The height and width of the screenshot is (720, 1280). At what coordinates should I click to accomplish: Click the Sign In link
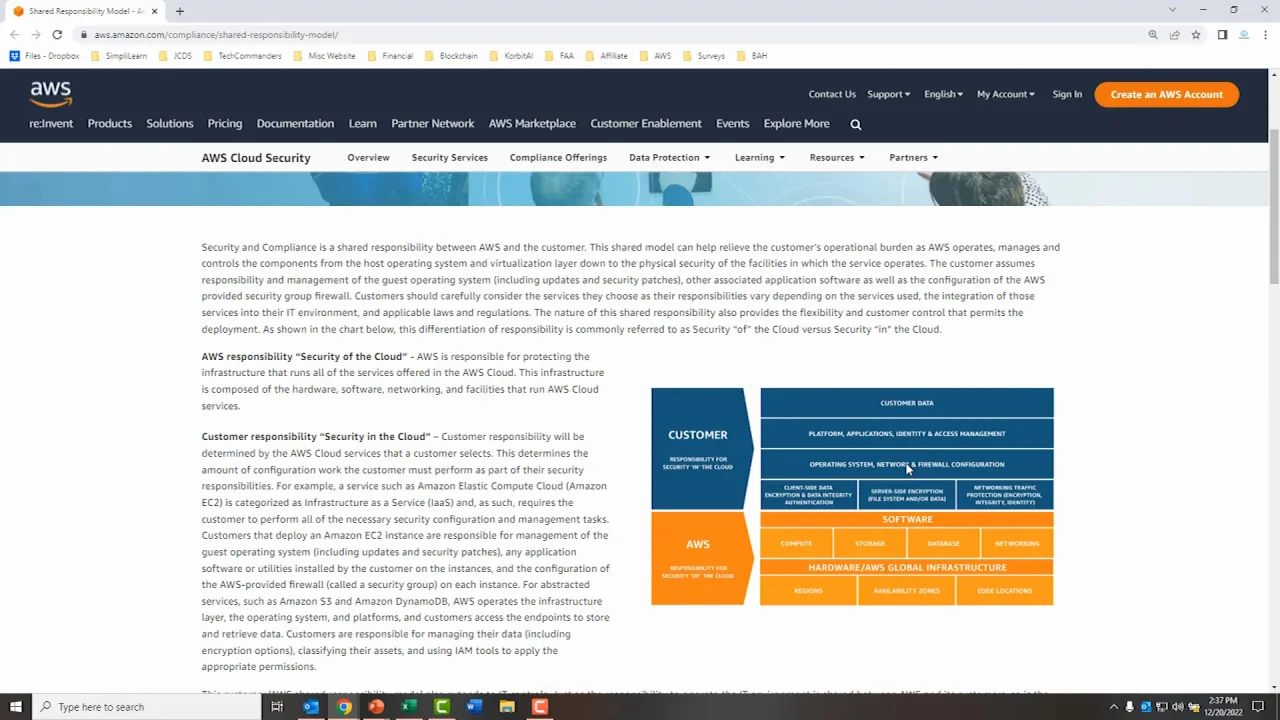click(1067, 94)
